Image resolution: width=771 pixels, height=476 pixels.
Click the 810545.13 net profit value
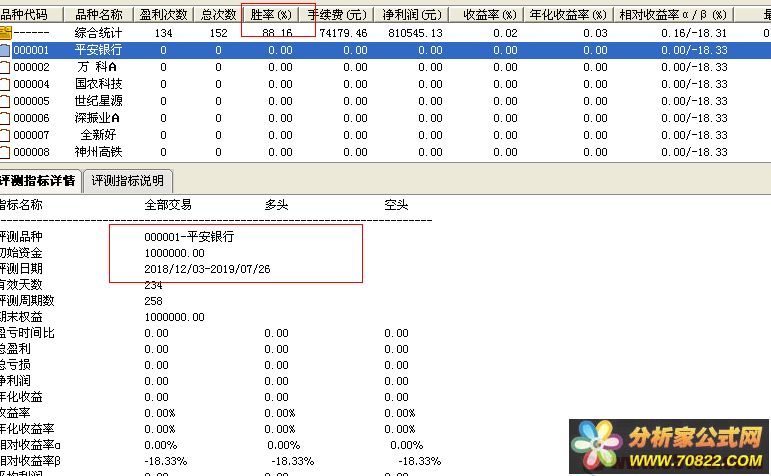tap(415, 33)
